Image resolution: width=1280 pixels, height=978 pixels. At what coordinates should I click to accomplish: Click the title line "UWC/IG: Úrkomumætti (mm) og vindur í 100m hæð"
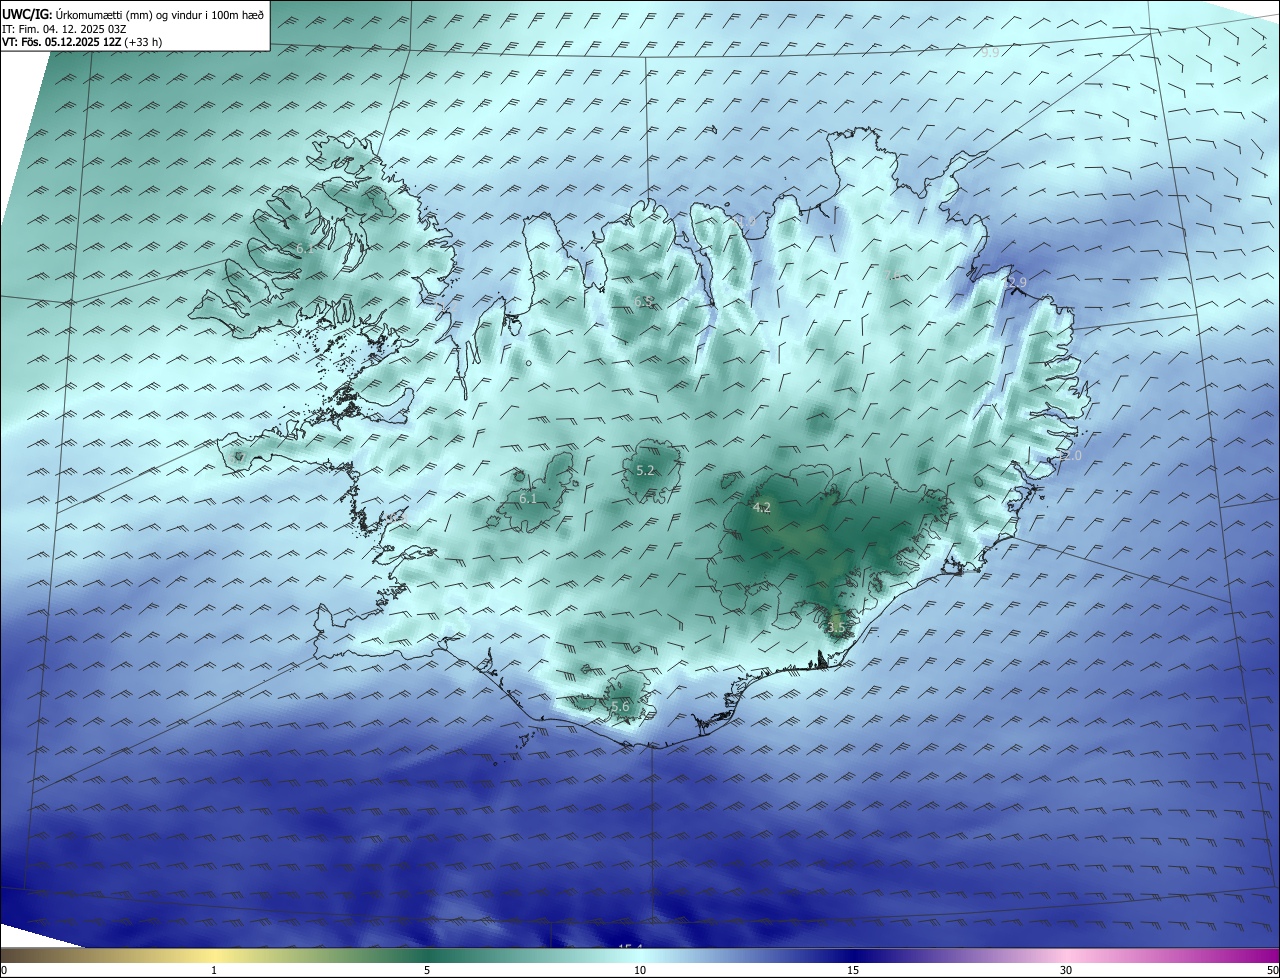[x=133, y=14]
